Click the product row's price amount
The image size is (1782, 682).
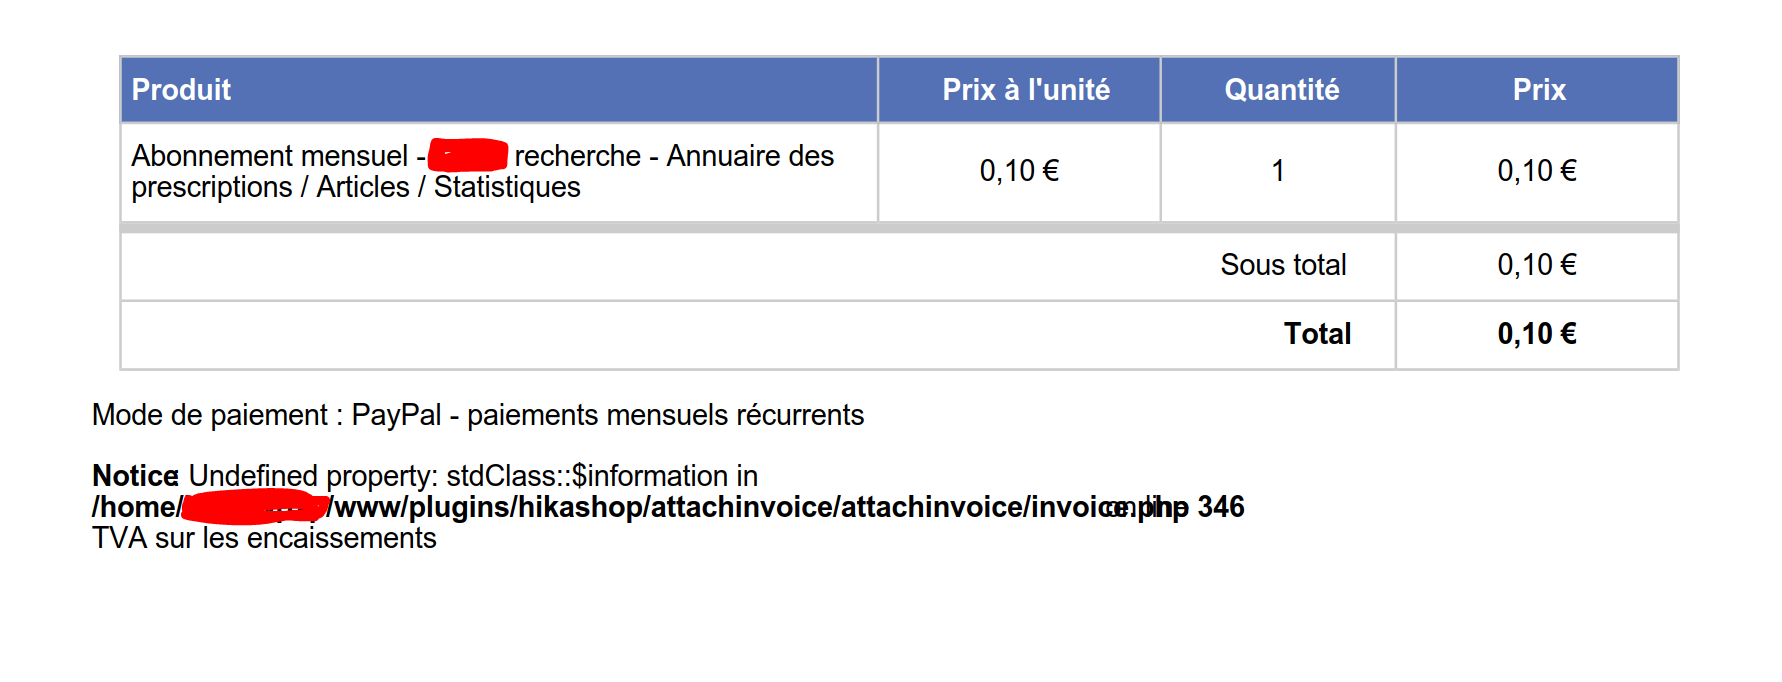[1536, 171]
